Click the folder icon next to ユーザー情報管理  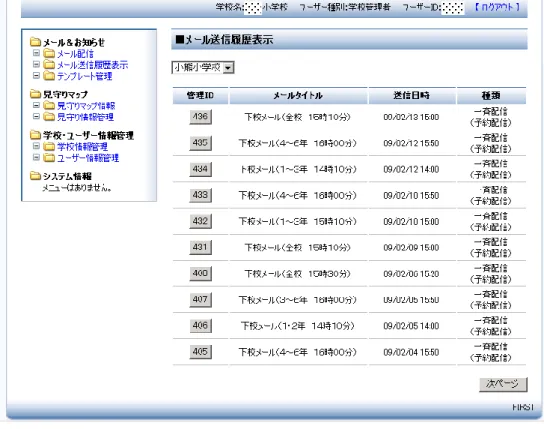coord(49,158)
